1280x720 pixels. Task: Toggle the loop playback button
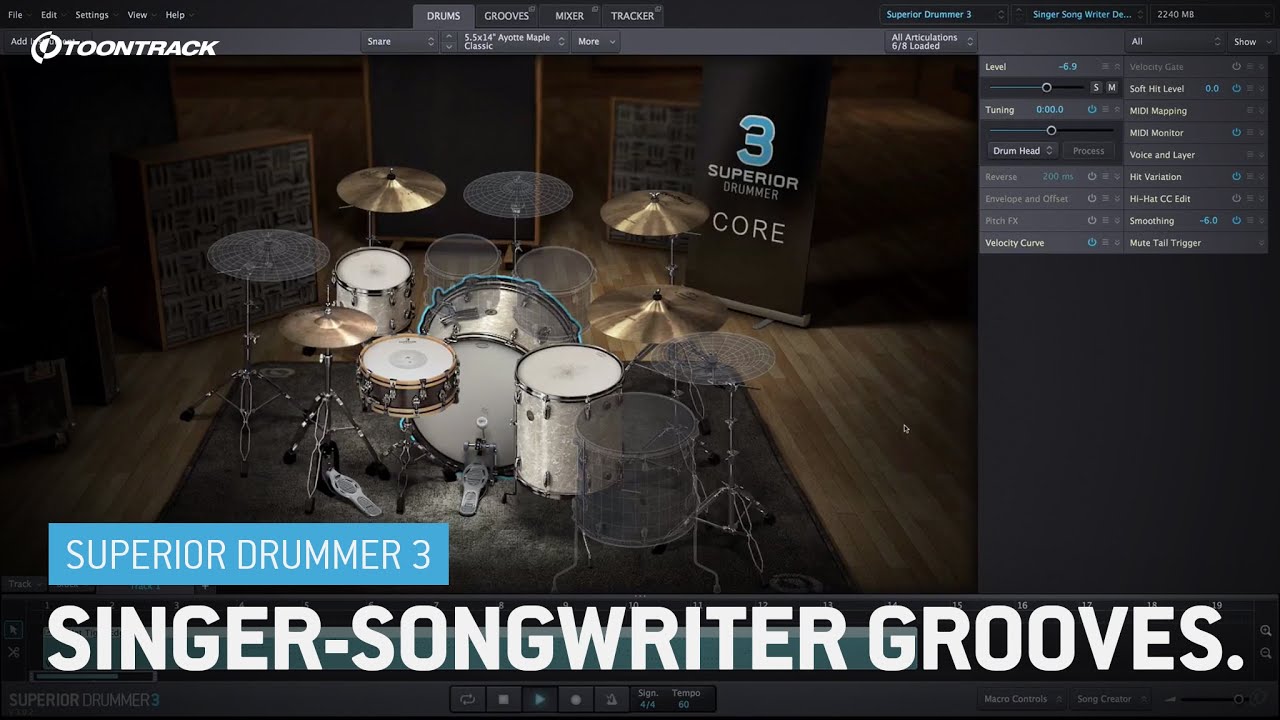(467, 700)
